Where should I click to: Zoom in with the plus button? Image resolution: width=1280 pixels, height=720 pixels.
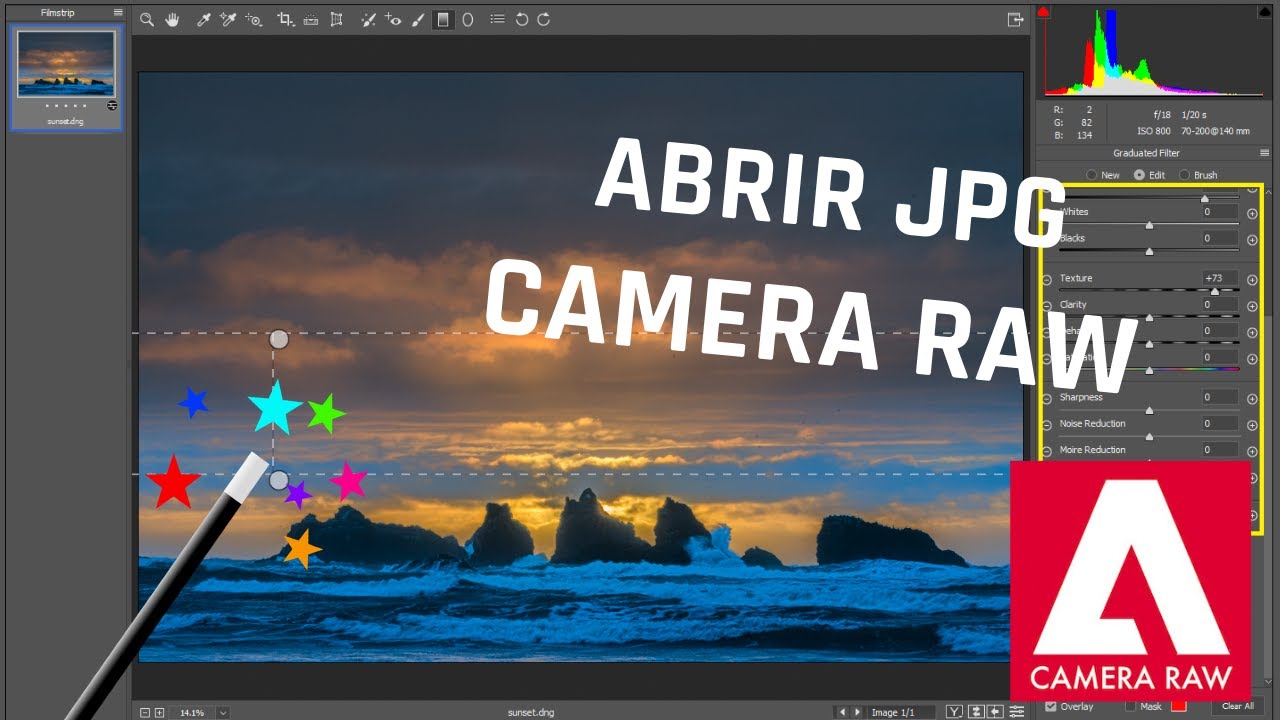pos(159,712)
